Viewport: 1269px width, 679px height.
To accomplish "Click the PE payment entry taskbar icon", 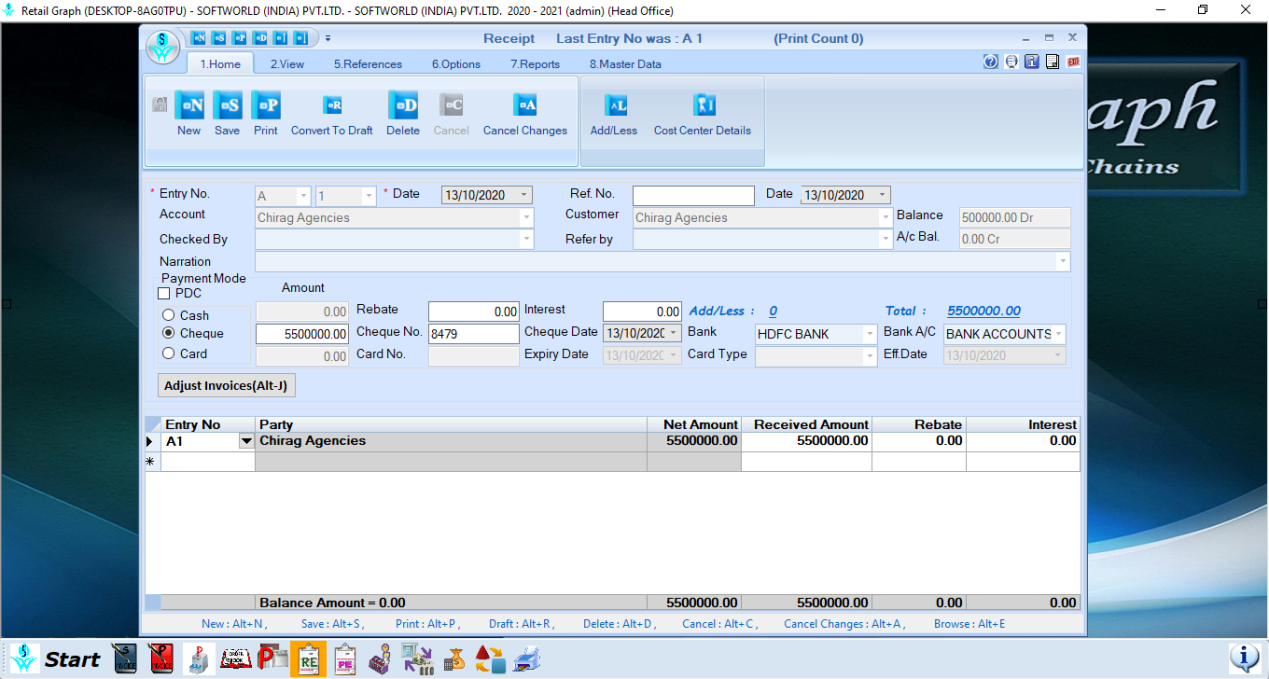I will [x=345, y=659].
